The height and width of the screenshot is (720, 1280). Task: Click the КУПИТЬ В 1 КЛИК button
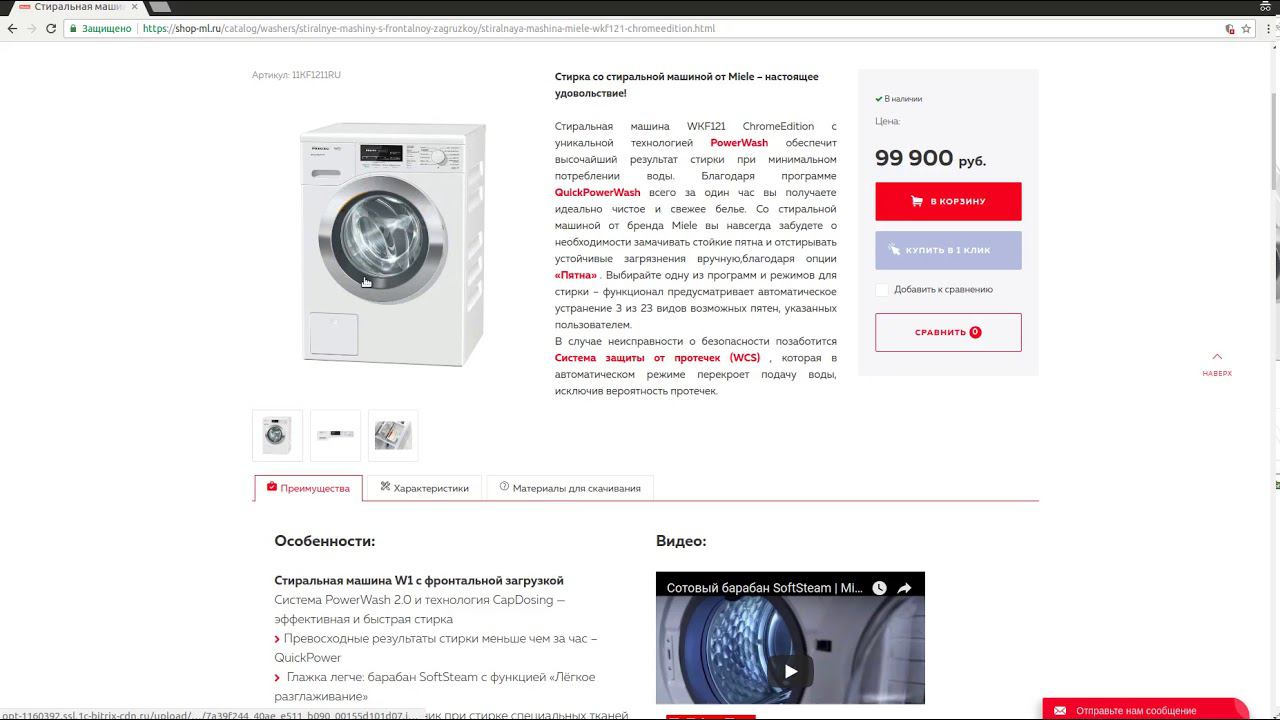click(948, 250)
